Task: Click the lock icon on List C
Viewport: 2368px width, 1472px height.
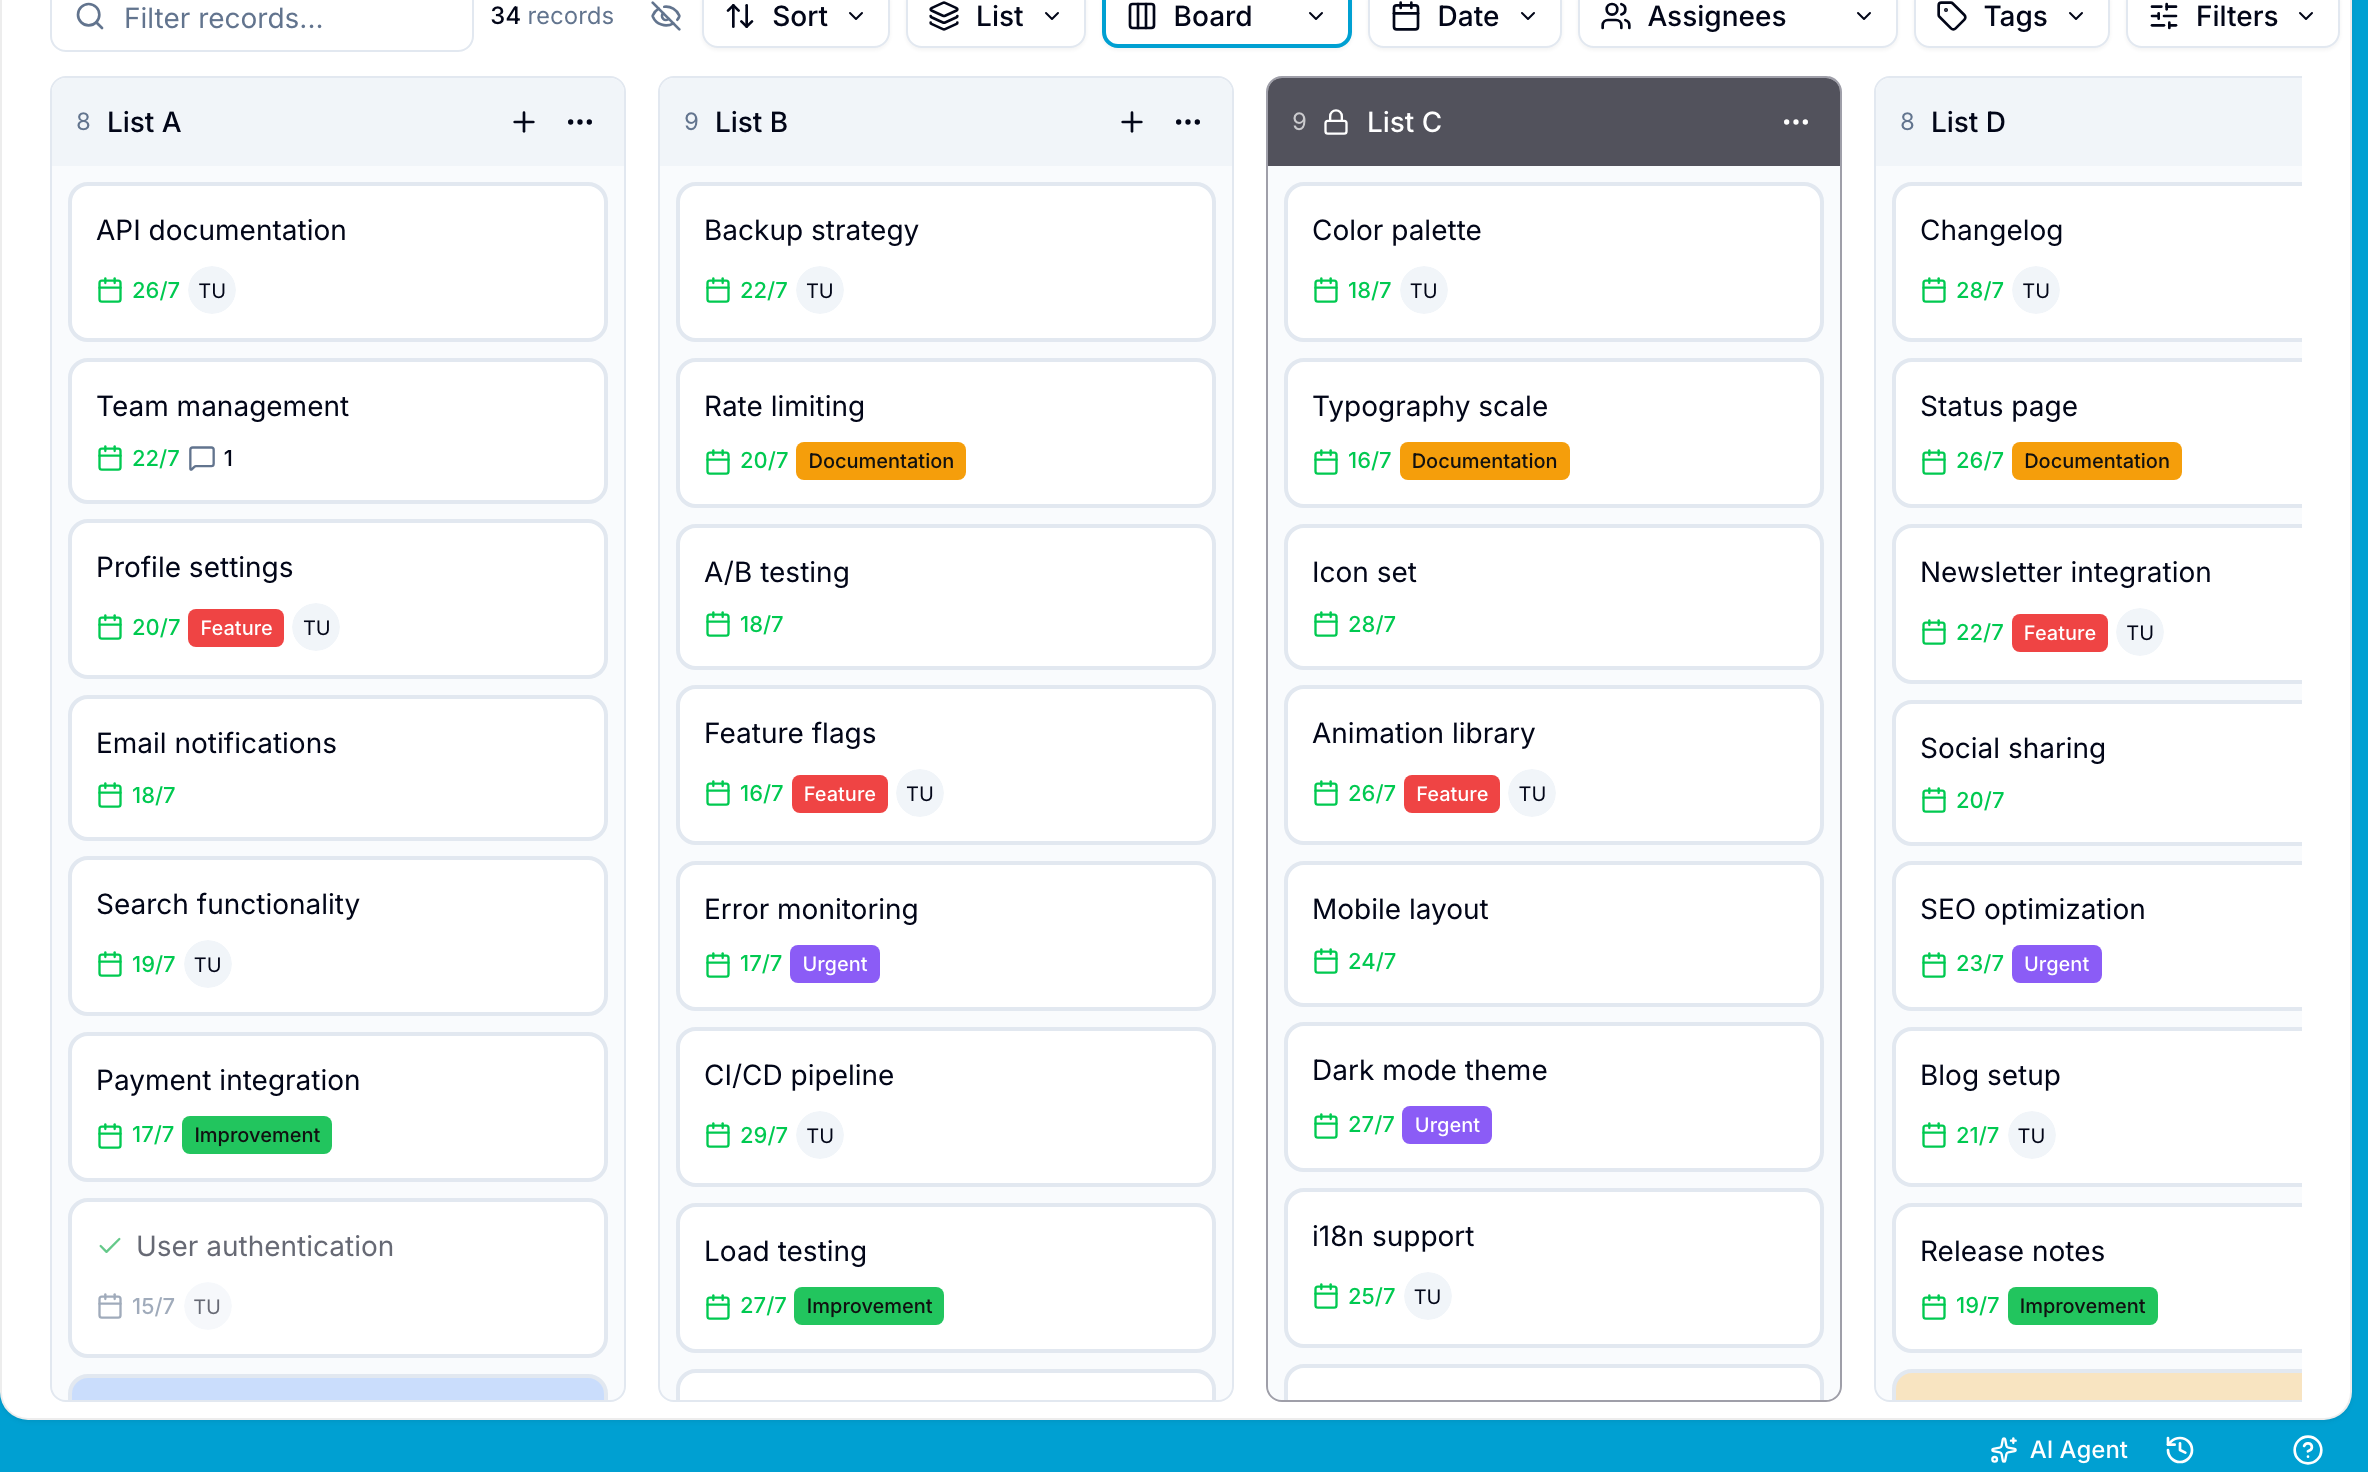Action: [1336, 122]
